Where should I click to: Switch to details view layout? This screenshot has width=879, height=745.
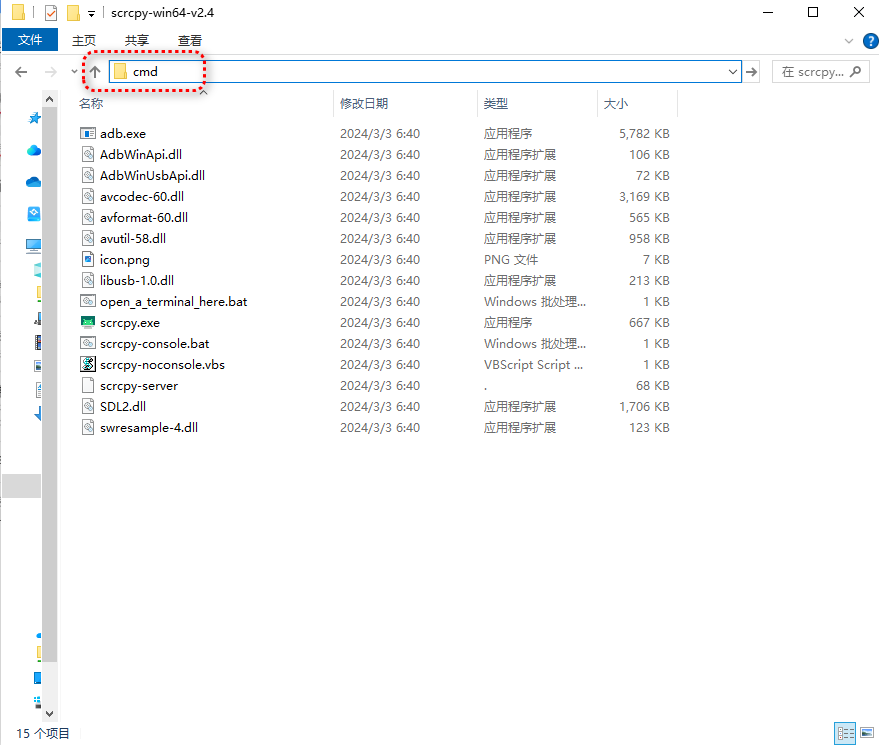(845, 733)
